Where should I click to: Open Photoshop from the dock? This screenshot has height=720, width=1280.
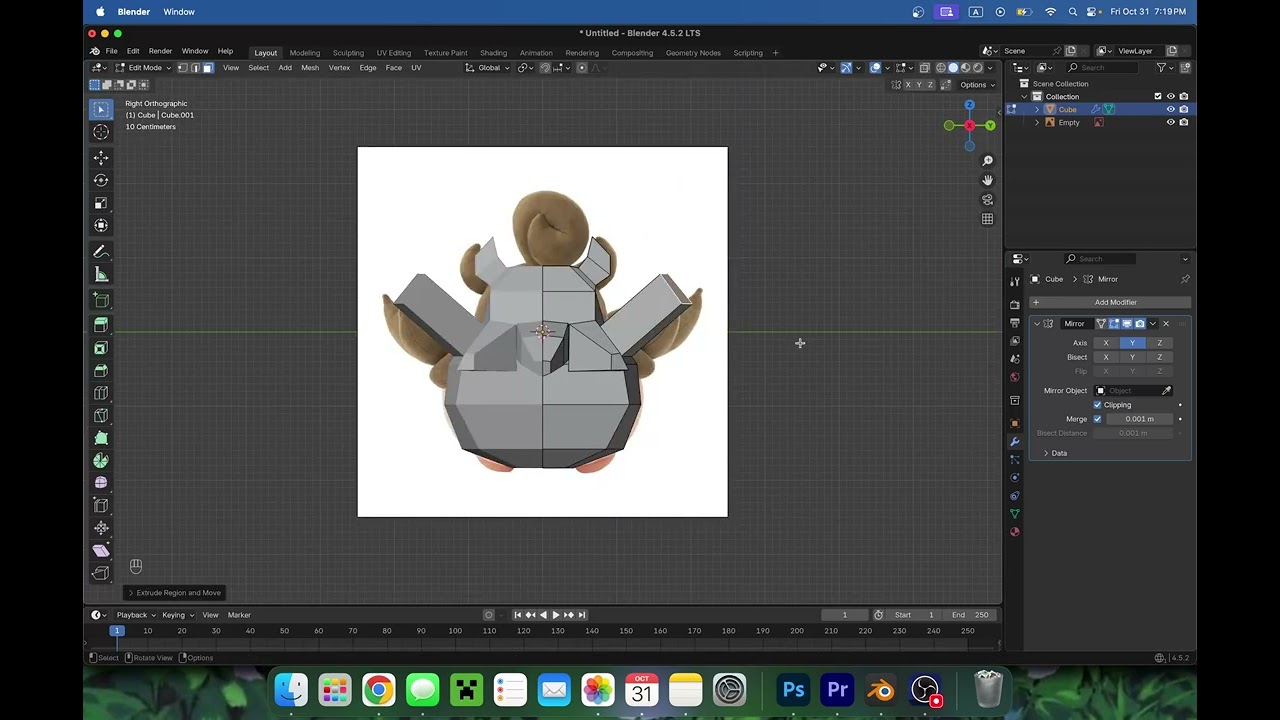794,690
